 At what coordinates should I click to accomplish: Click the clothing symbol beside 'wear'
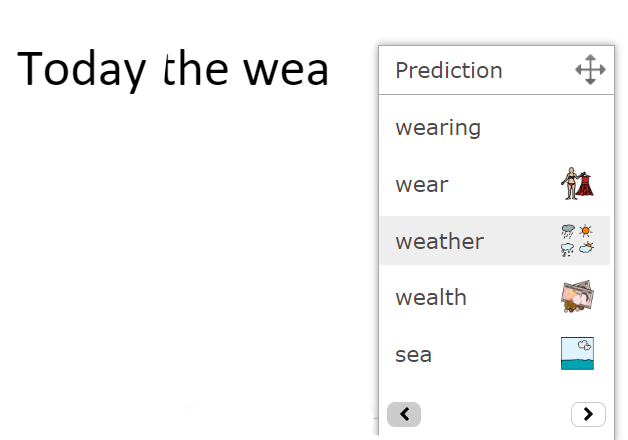click(x=577, y=184)
